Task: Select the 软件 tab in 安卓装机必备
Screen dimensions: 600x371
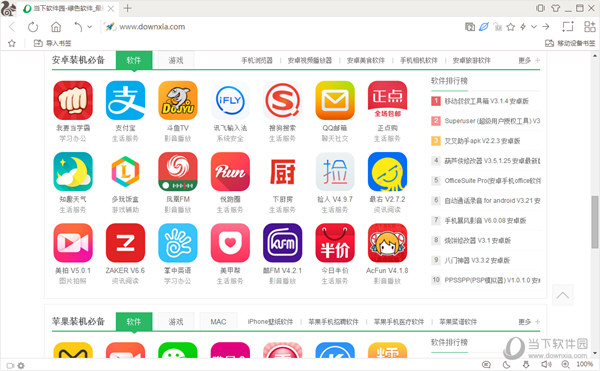Action: [134, 60]
